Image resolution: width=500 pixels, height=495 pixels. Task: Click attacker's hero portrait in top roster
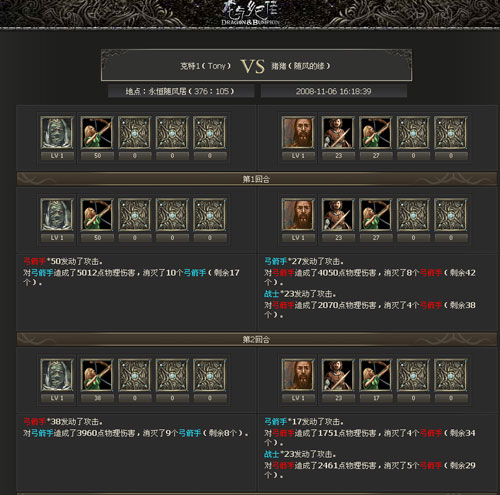click(57, 133)
